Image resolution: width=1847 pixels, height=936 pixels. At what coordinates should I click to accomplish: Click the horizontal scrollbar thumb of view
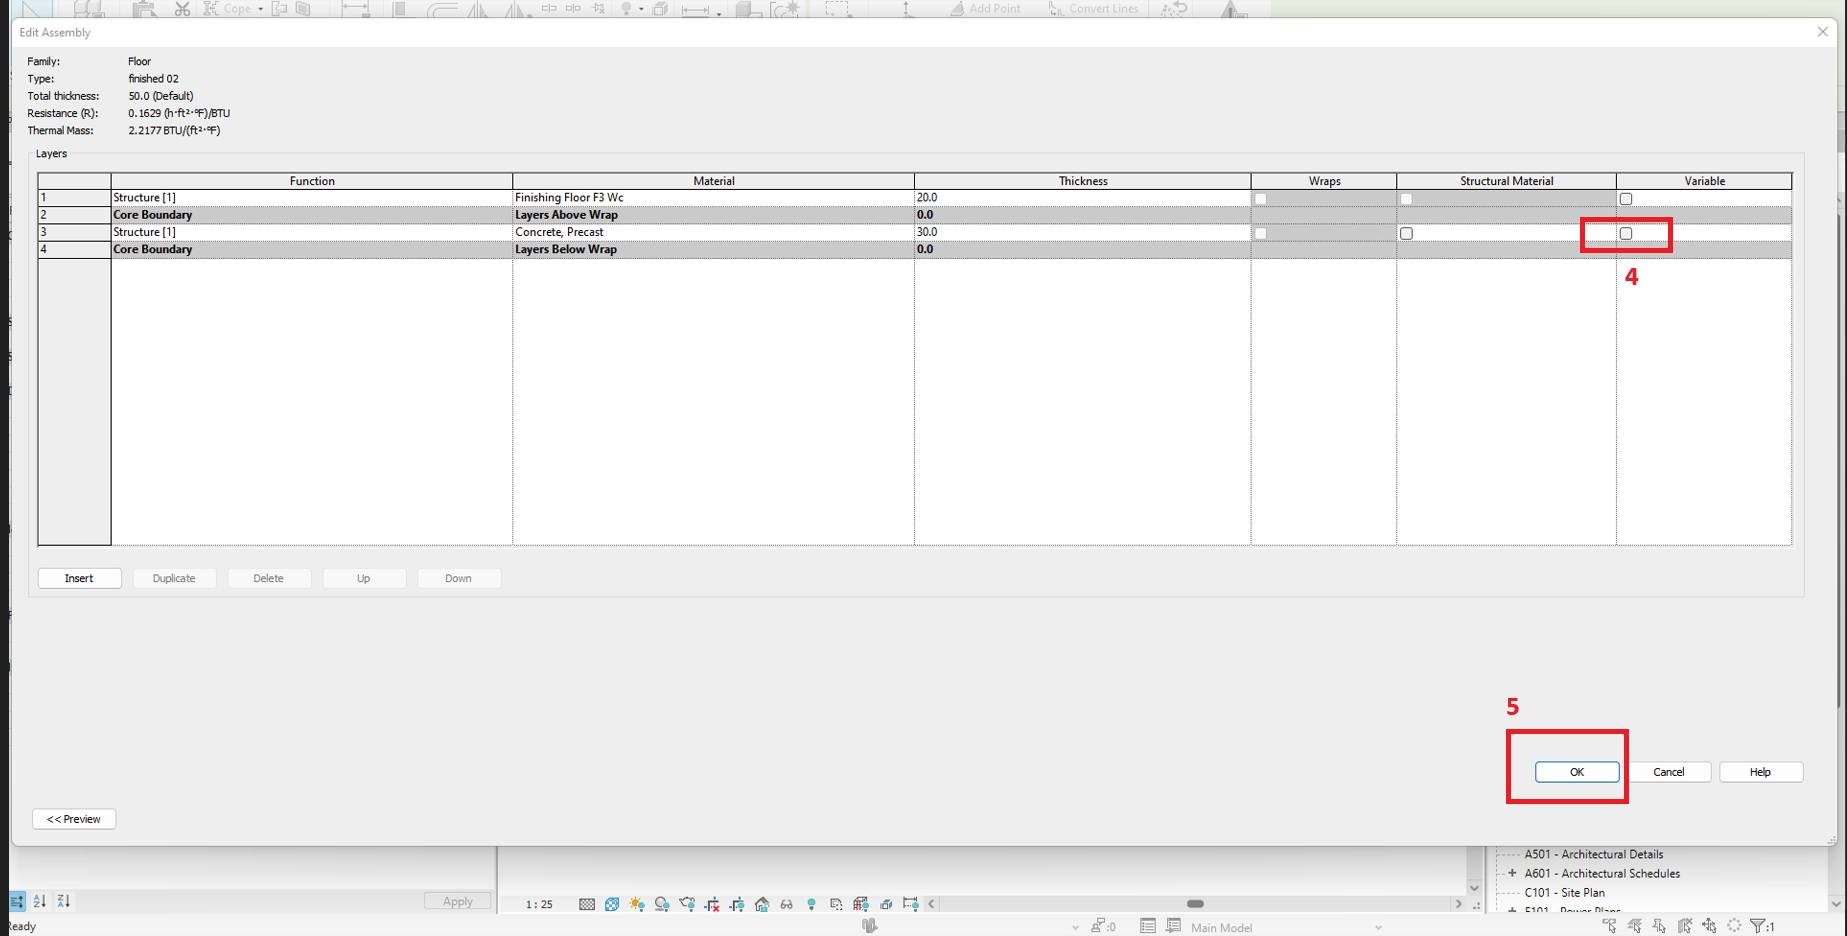click(x=1195, y=904)
